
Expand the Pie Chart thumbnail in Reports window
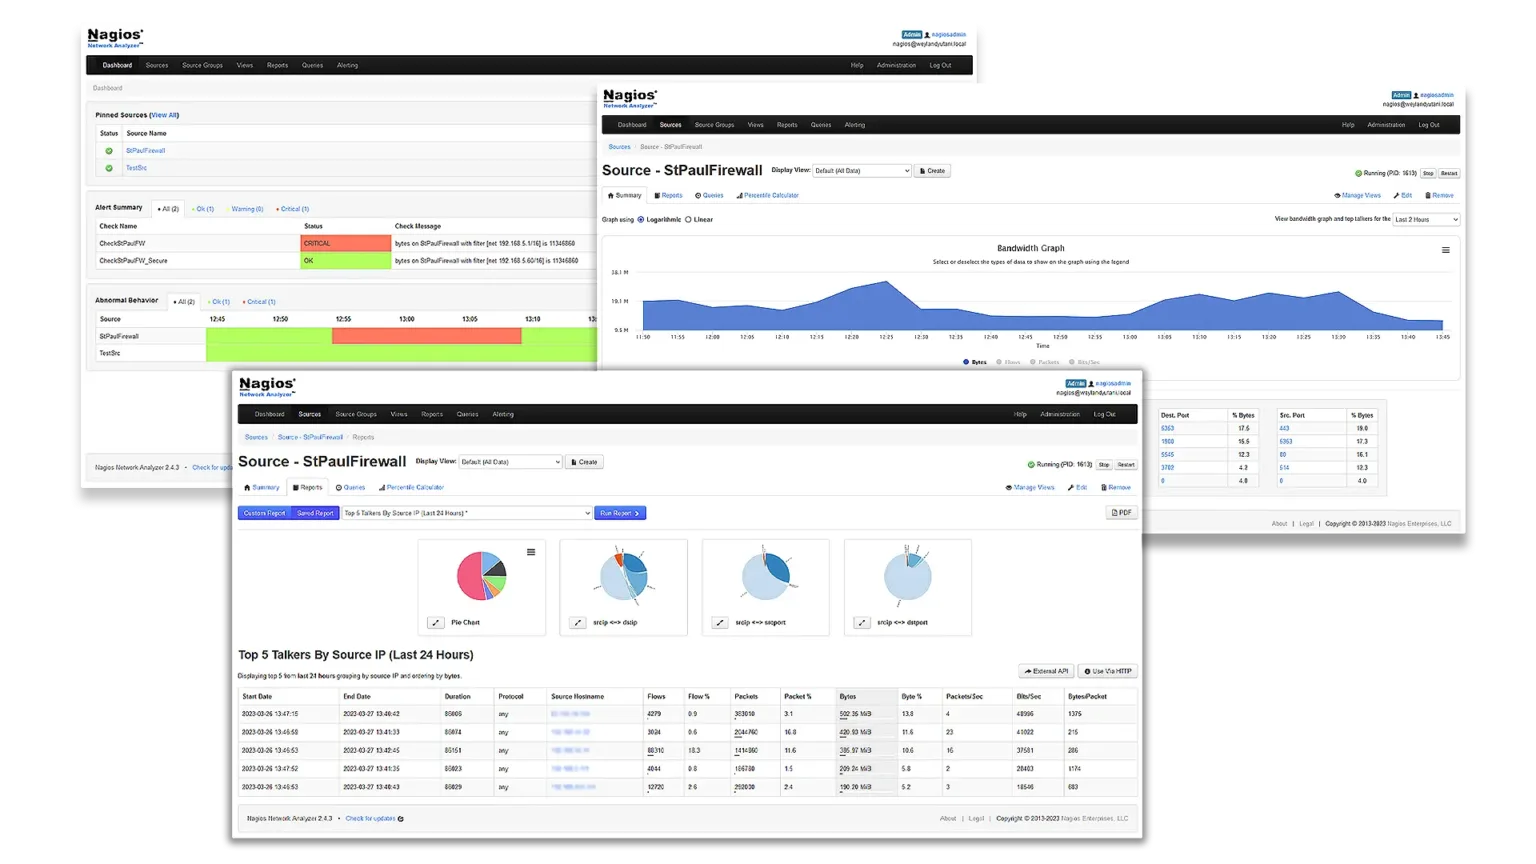[x=436, y=622]
